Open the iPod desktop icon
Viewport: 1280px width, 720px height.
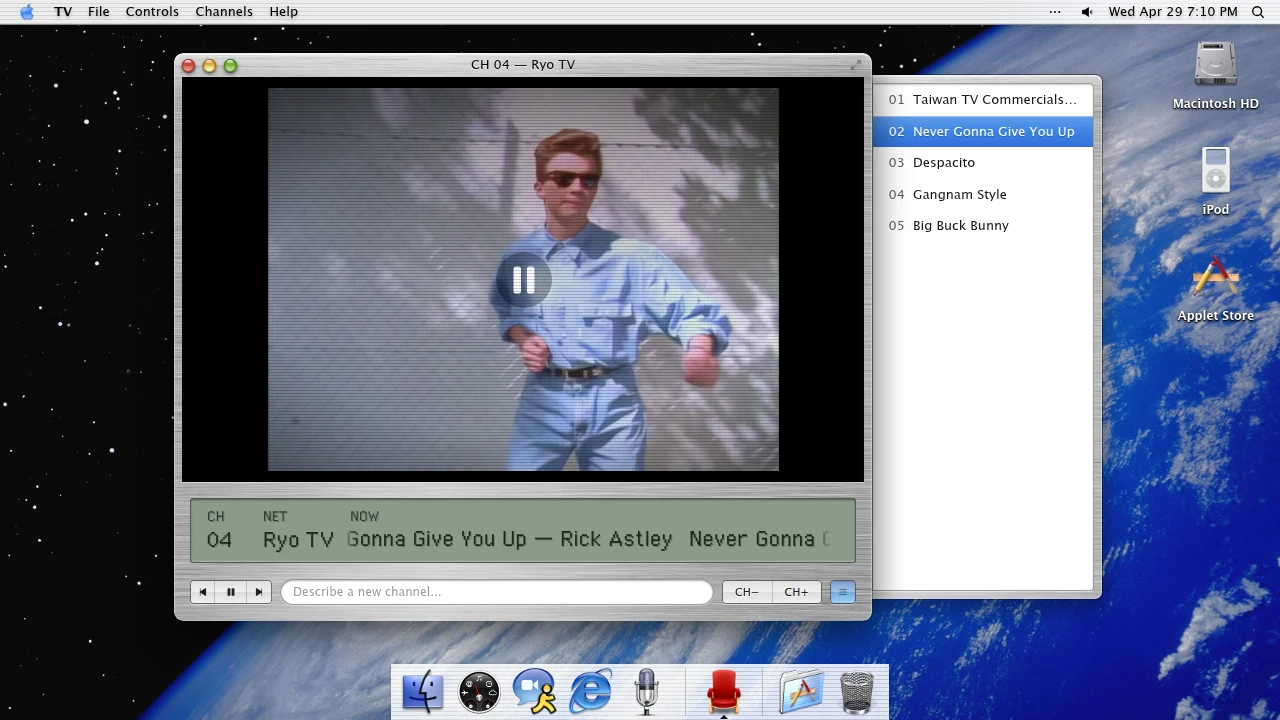click(1216, 182)
